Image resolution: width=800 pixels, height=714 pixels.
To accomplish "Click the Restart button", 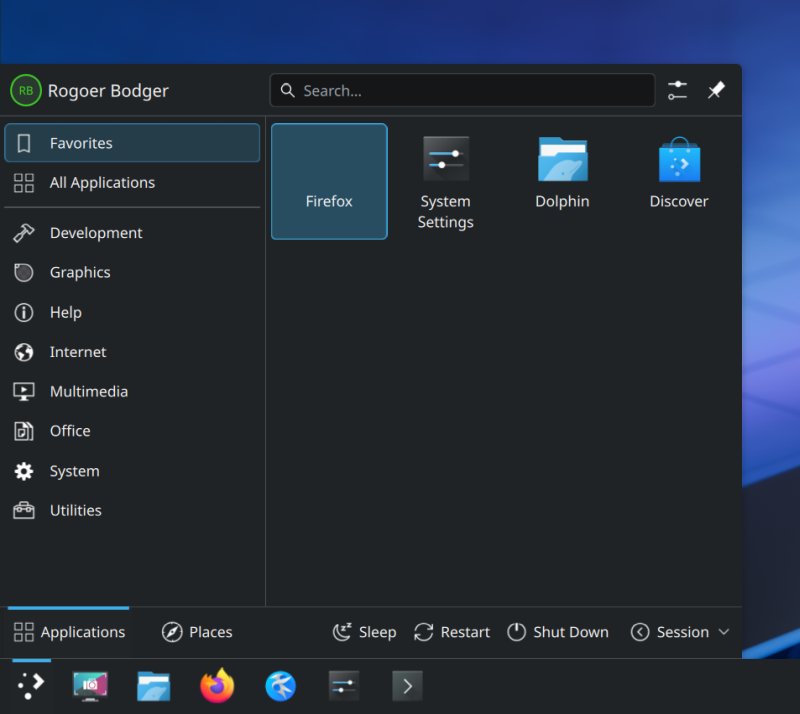I will click(x=452, y=632).
